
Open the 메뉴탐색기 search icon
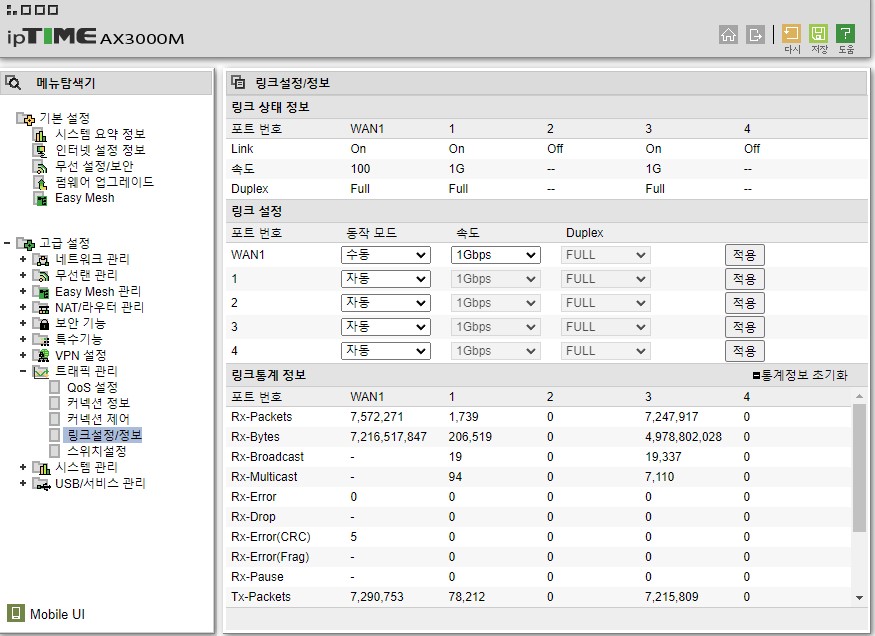[x=13, y=83]
